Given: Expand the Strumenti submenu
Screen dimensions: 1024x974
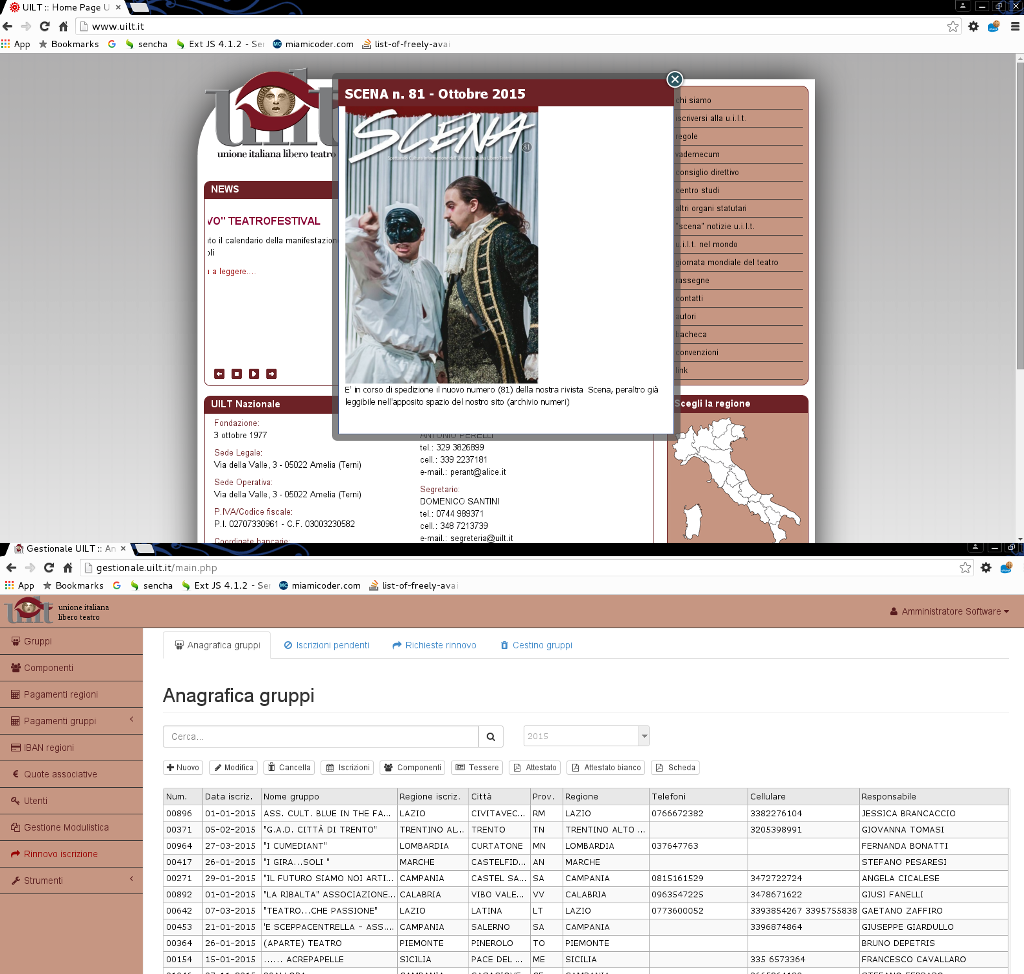Looking at the screenshot, I should [71, 881].
